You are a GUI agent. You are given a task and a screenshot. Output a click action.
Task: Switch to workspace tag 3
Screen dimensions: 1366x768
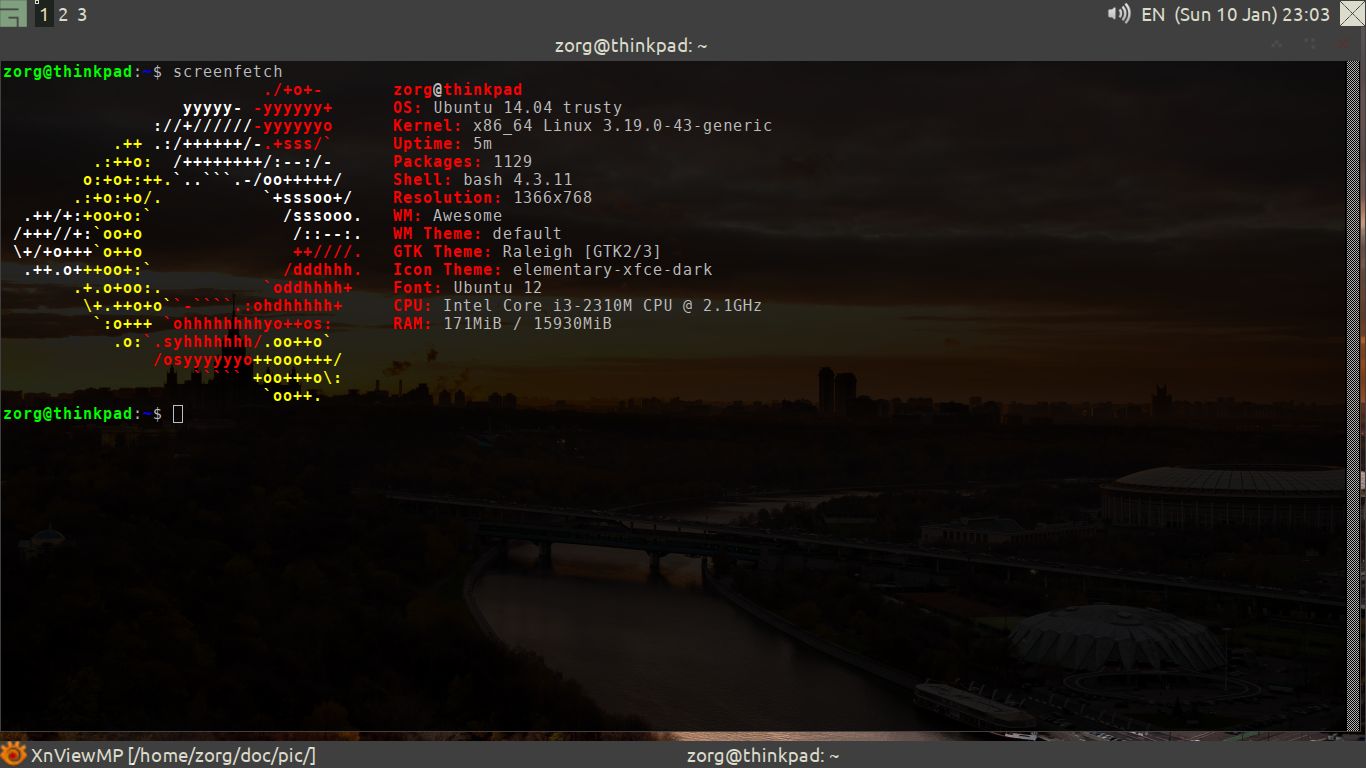click(82, 14)
